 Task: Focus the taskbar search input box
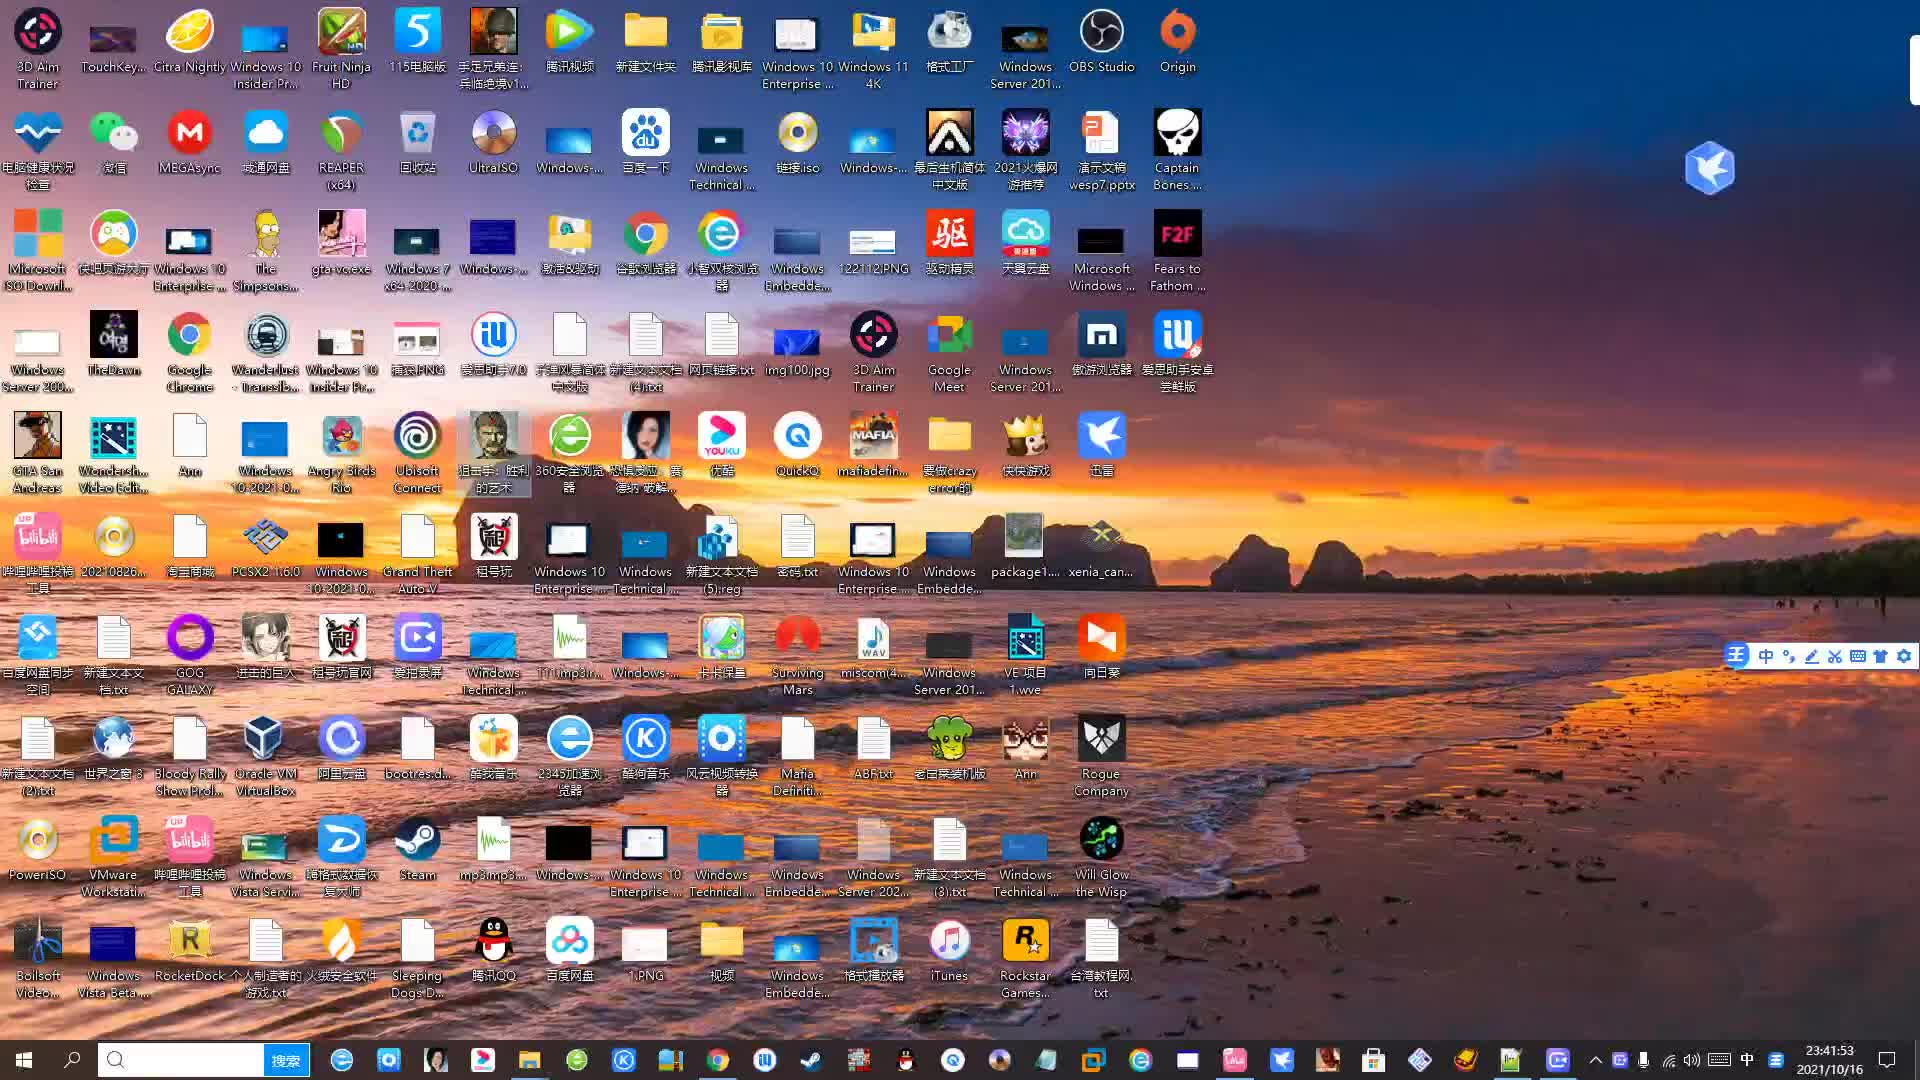pyautogui.click(x=180, y=1060)
